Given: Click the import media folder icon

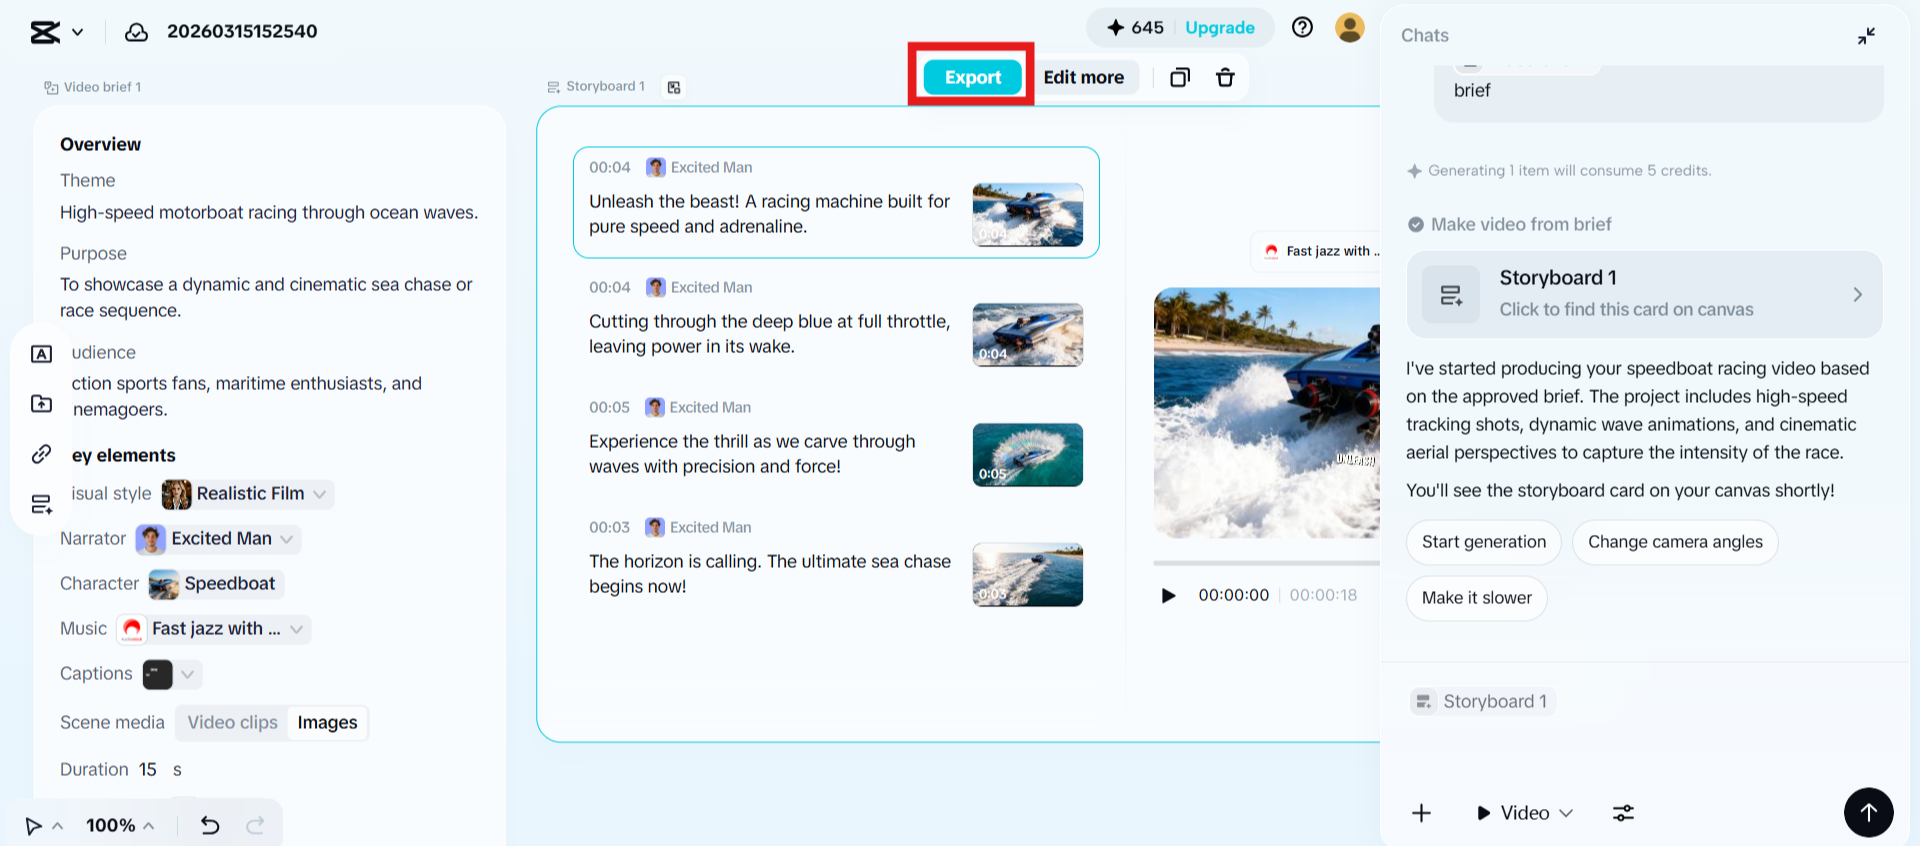Looking at the screenshot, I should tap(41, 403).
